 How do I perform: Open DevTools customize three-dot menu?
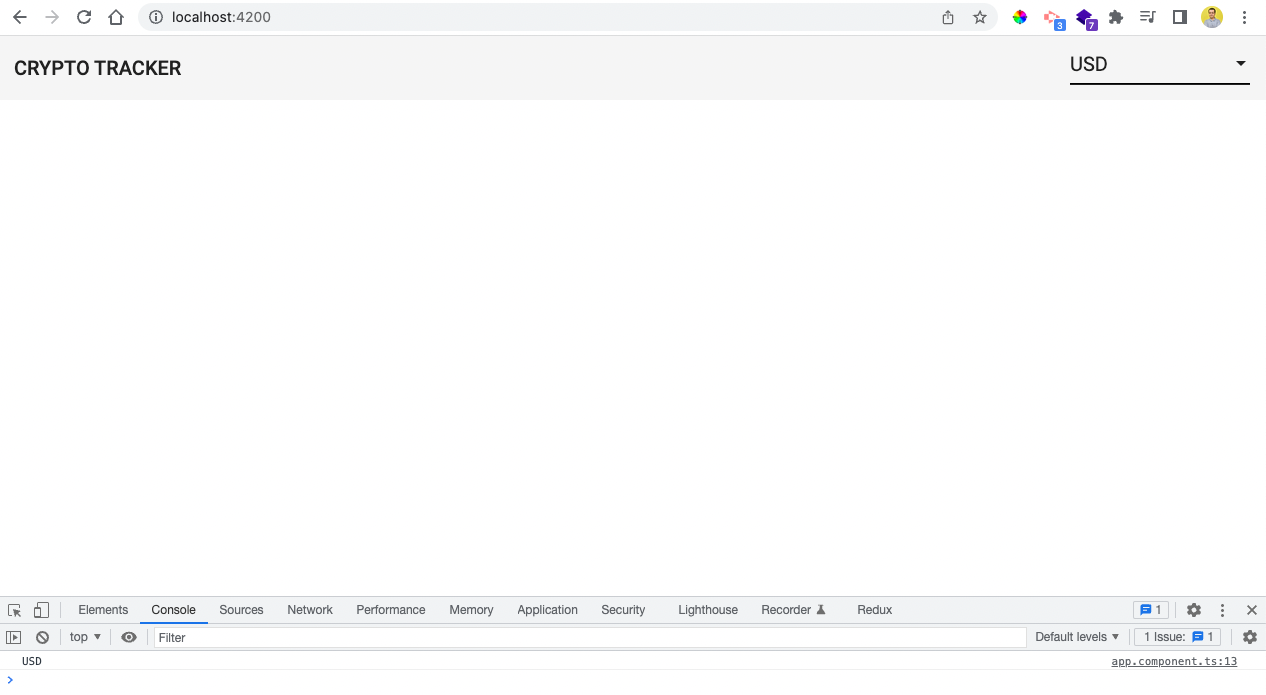[1222, 610]
